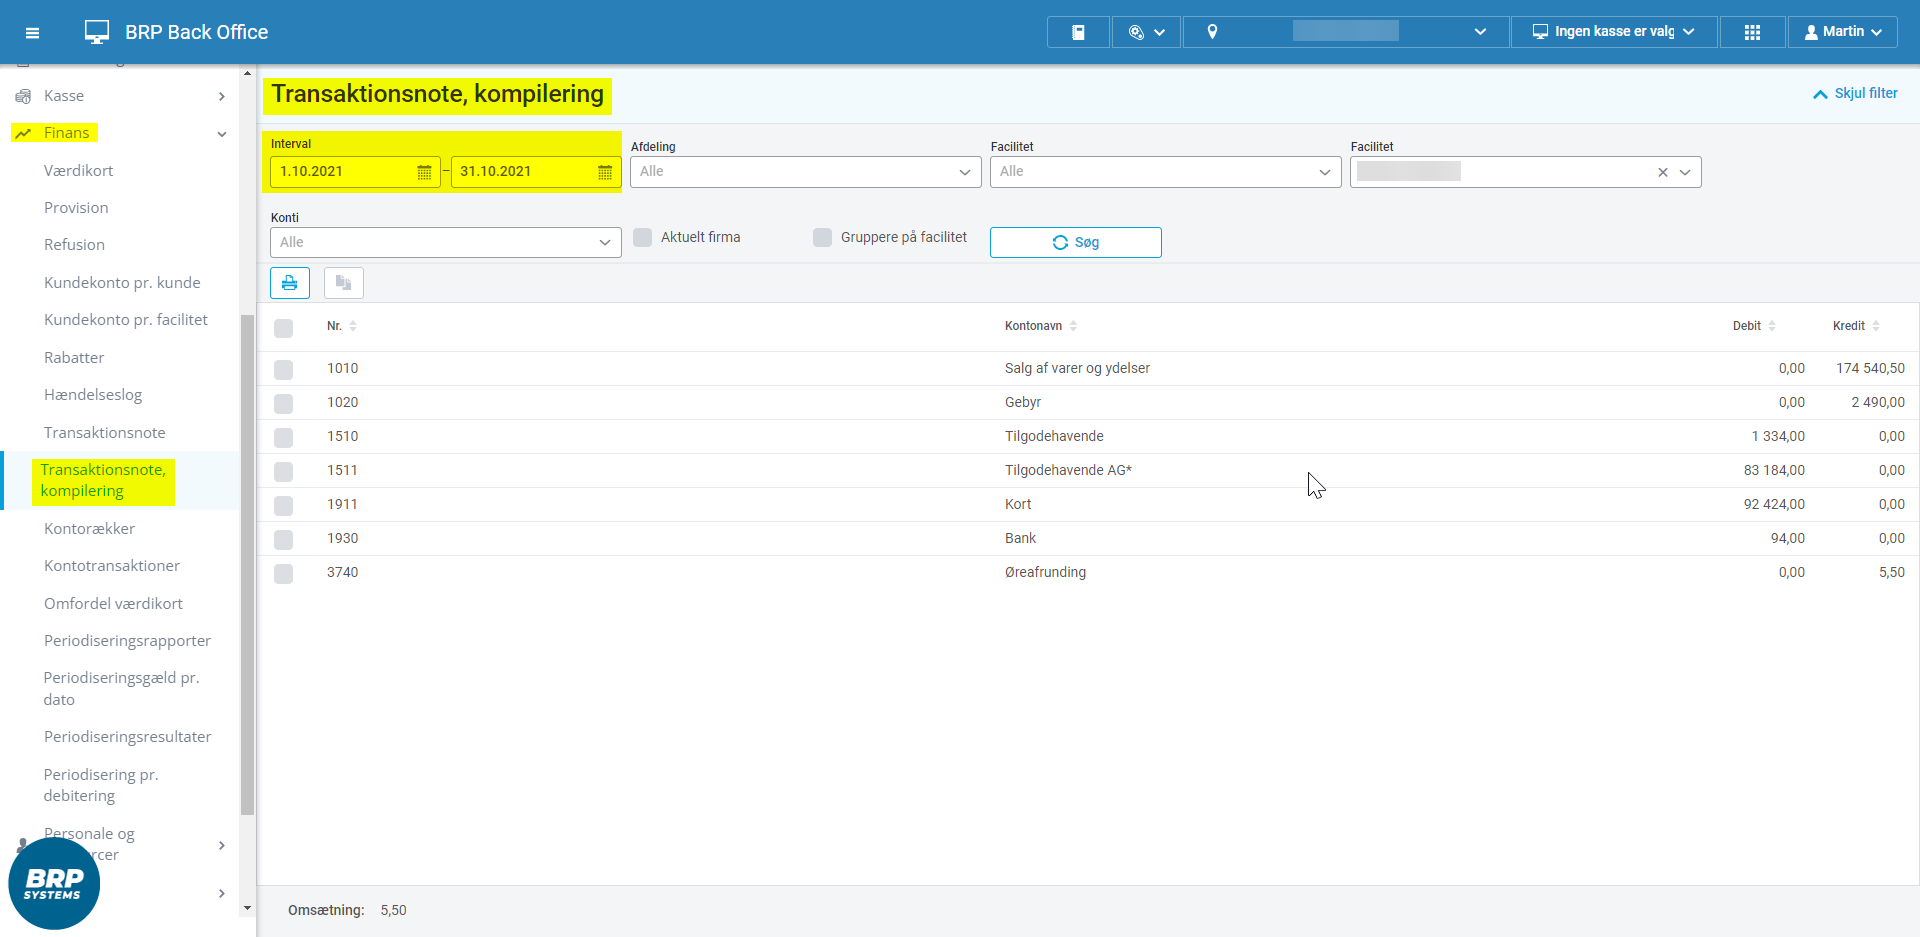Open the calculator icon in top bar
Screen dimensions: 1920x937
tap(1078, 32)
